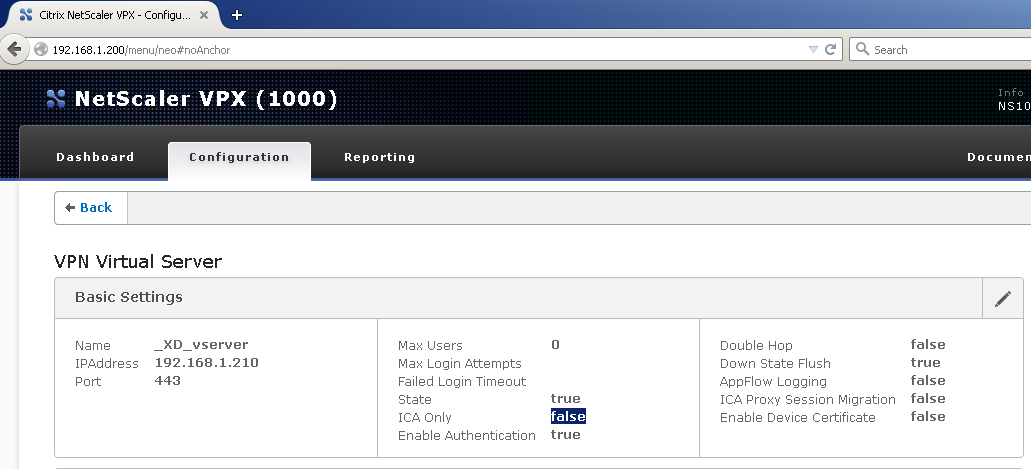
Task: Click the Max Login Attempts label
Action: [x=460, y=364]
